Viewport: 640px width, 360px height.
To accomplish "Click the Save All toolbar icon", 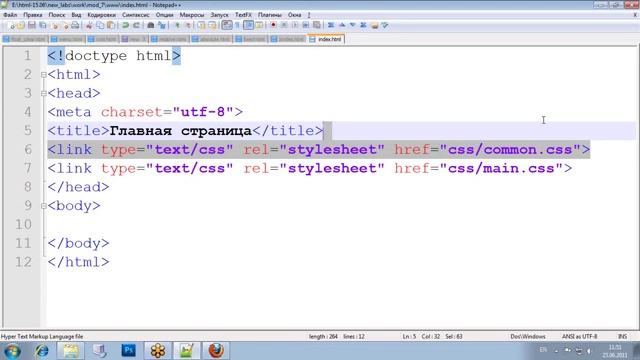I will pos(42,25).
